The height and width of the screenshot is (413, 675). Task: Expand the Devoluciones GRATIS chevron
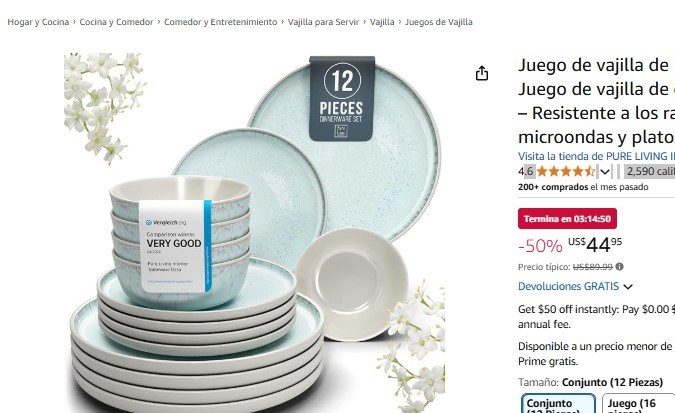[x=628, y=287]
